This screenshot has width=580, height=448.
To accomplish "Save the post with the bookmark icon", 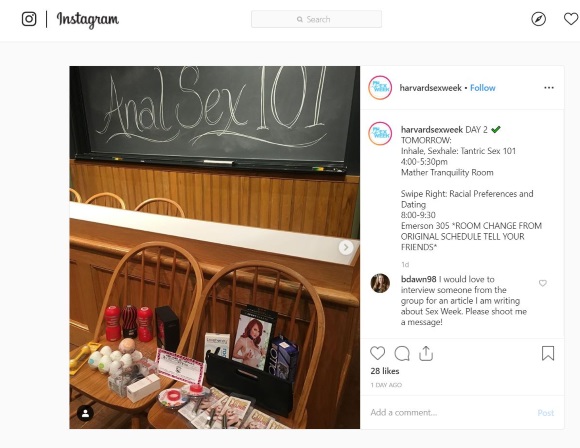I will (x=548, y=353).
